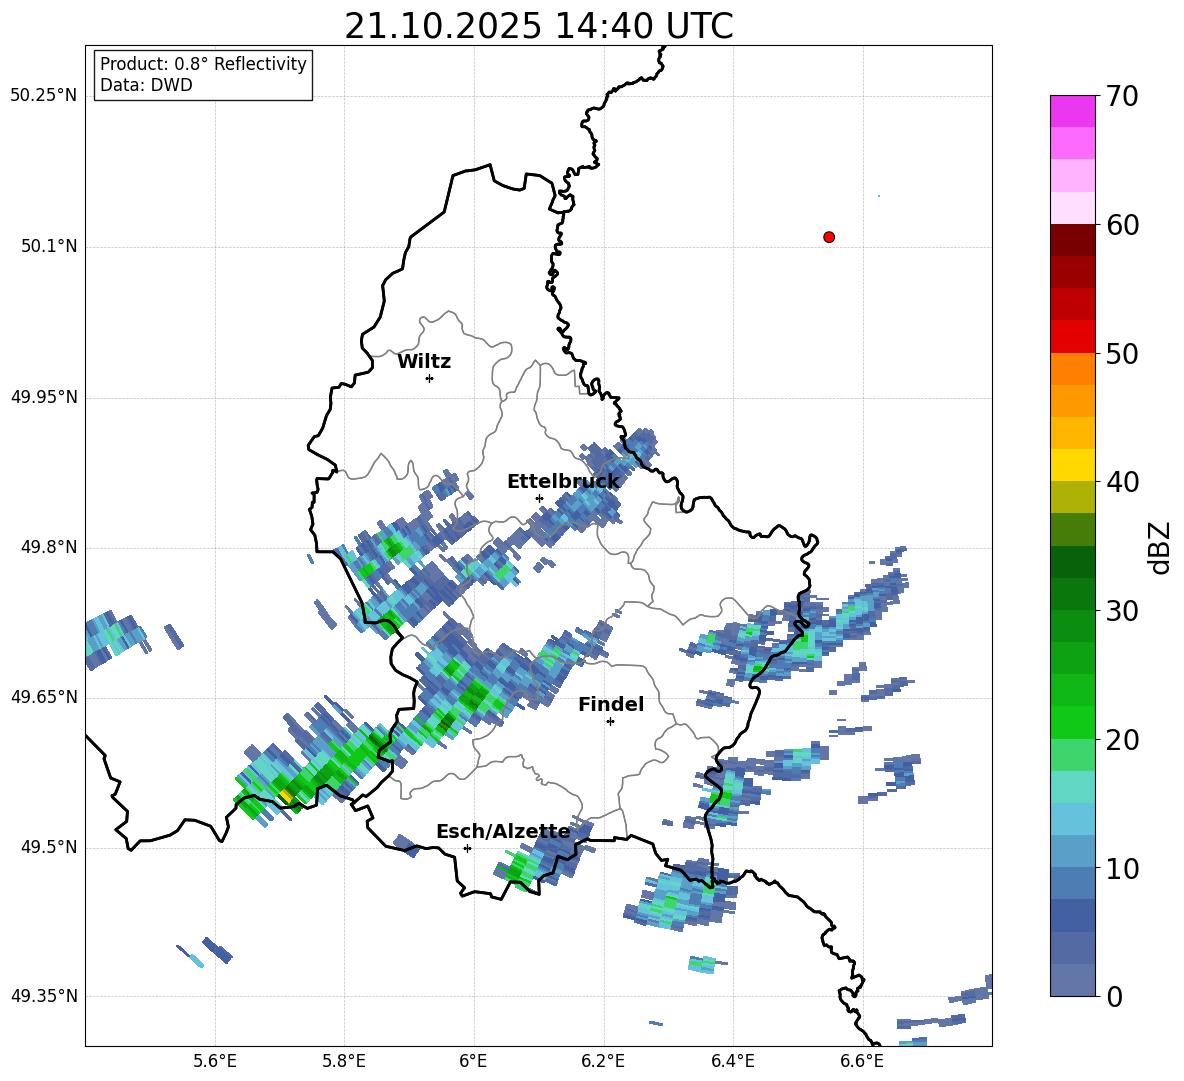Click the yellow high-reflectivity pixel on the southwest echo
This screenshot has width=1184, height=1081.
tap(285, 795)
